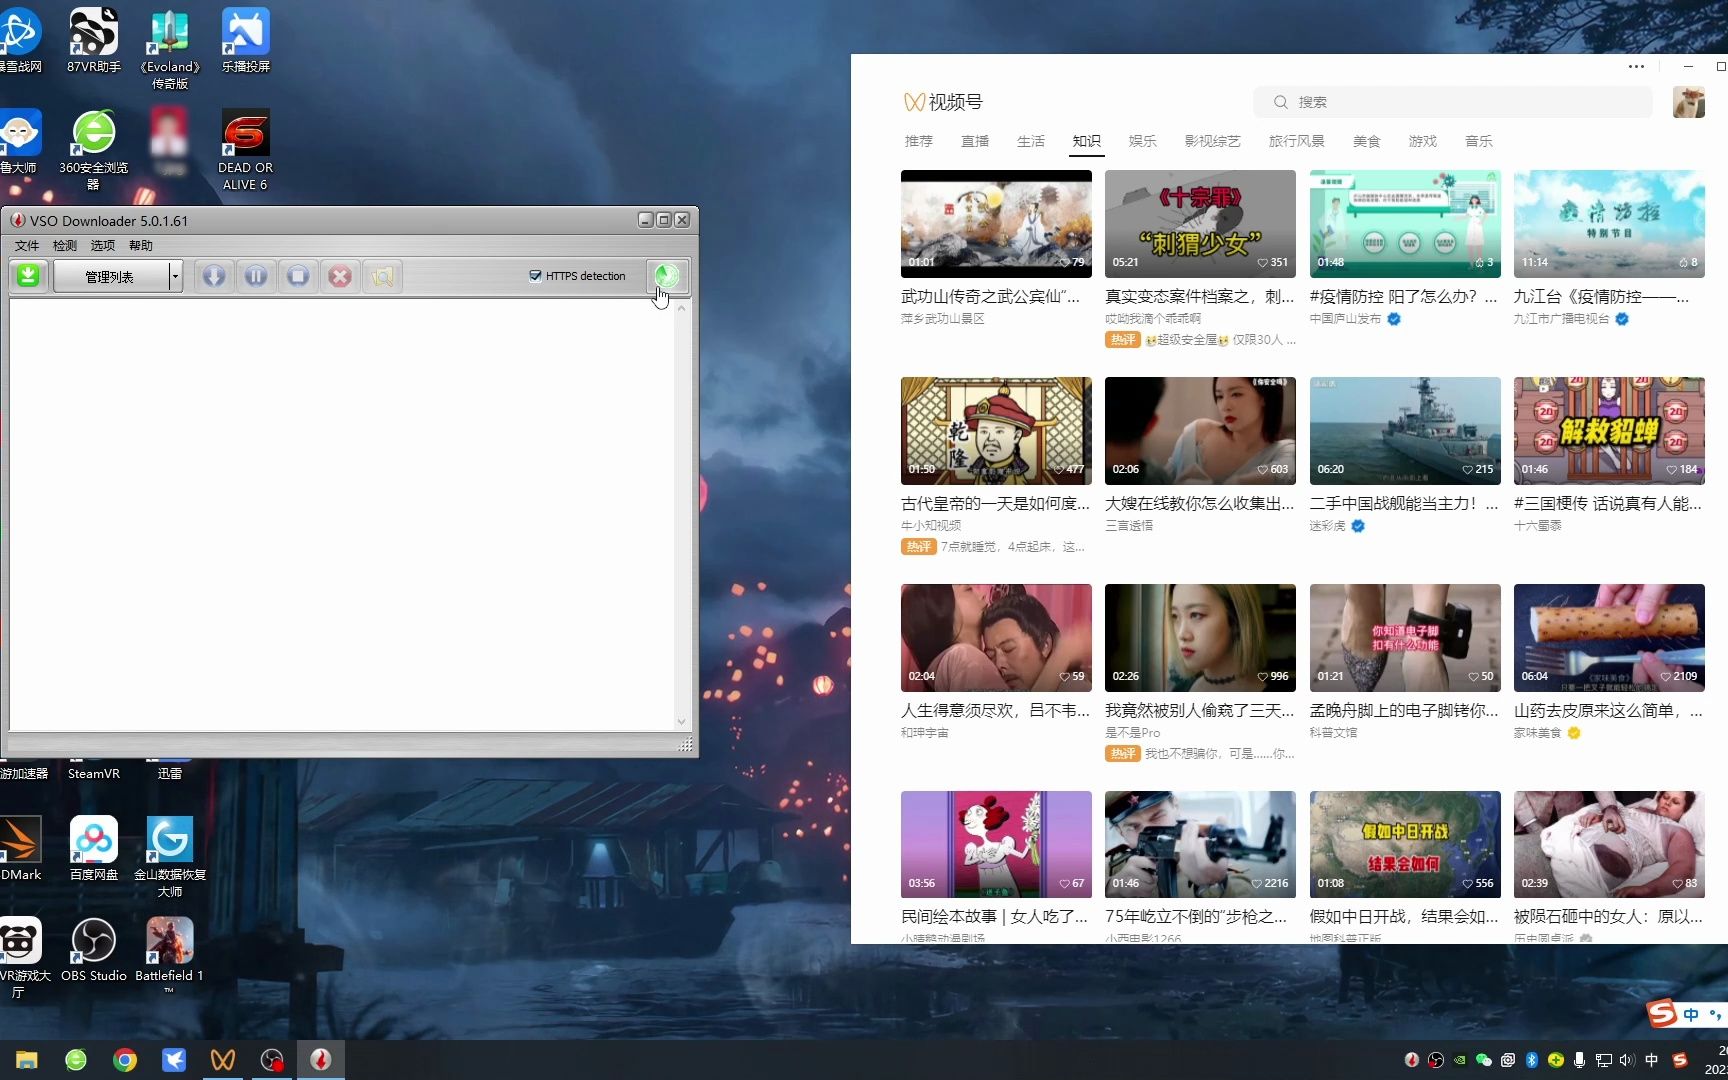
Task: Click the volume speaker icon in system tray
Action: (1627, 1060)
